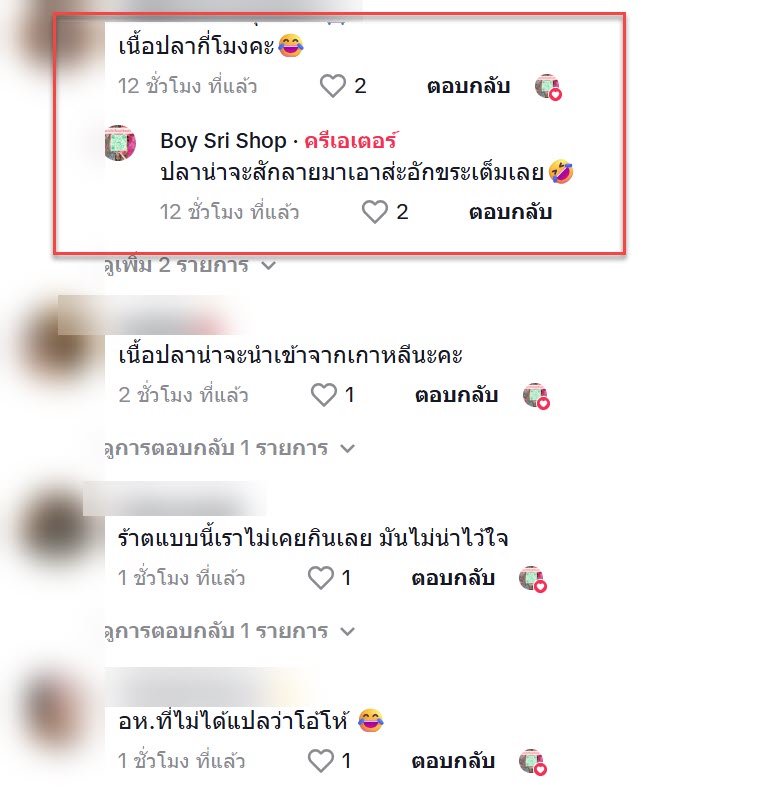Image resolution: width=765 pixels, height=790 pixels.
Task: Click creator-liked badge on ร้าตแบบนี้ comment
Action: [x=533, y=579]
